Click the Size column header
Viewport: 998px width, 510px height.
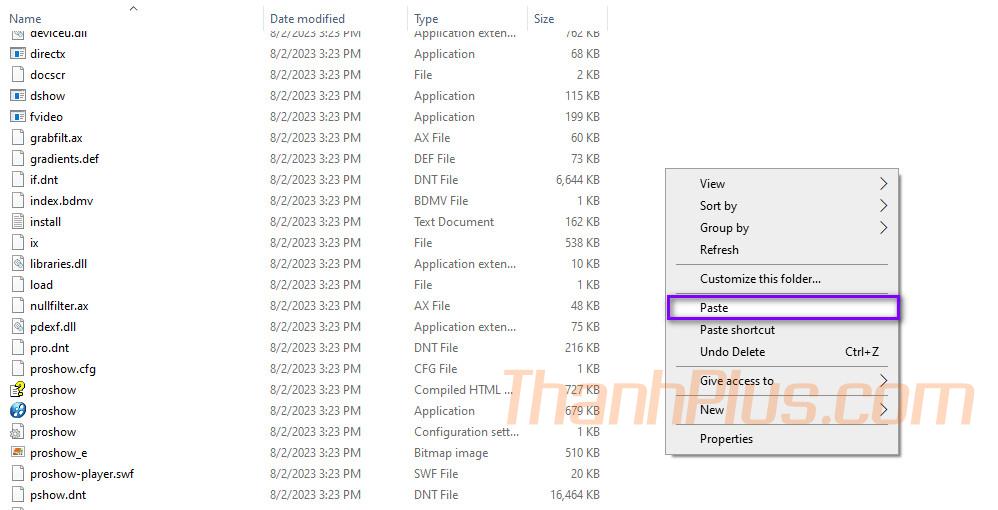coord(544,19)
